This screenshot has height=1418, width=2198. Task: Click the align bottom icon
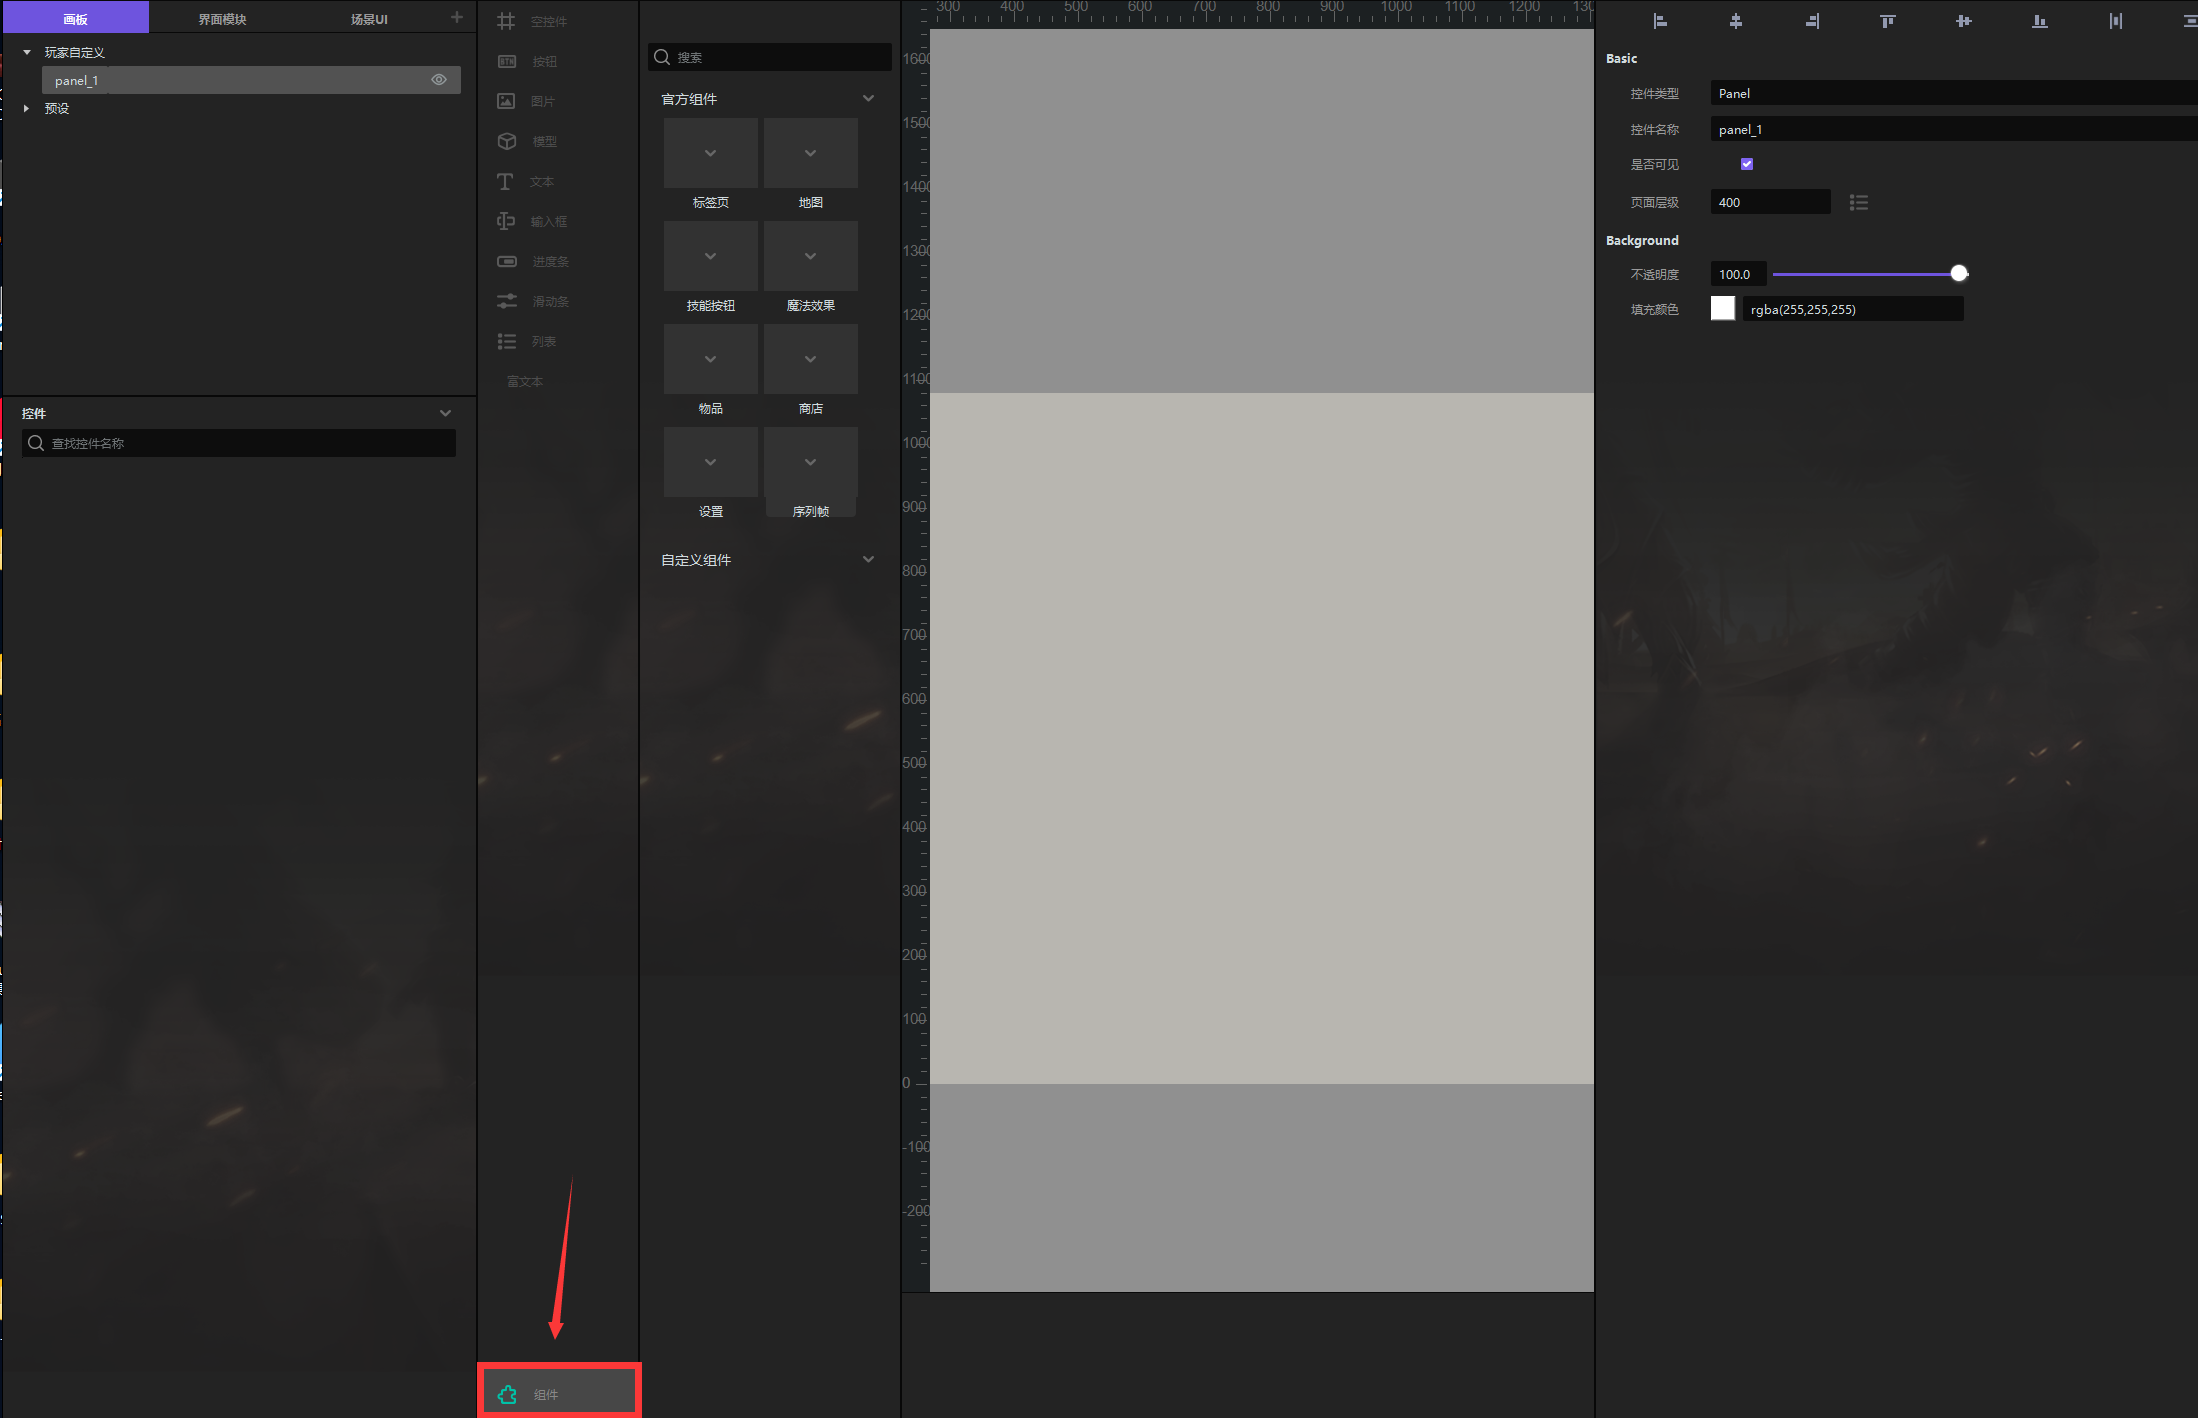pos(2040,21)
